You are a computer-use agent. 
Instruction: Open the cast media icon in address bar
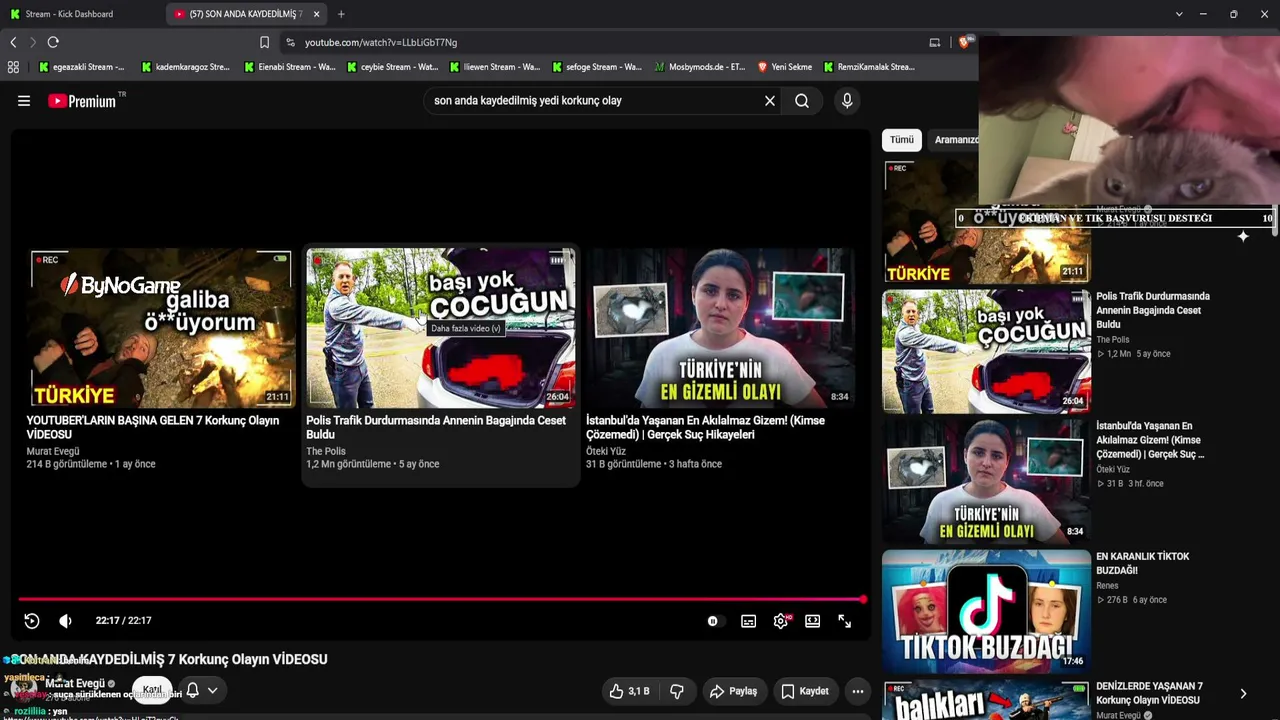[935, 42]
